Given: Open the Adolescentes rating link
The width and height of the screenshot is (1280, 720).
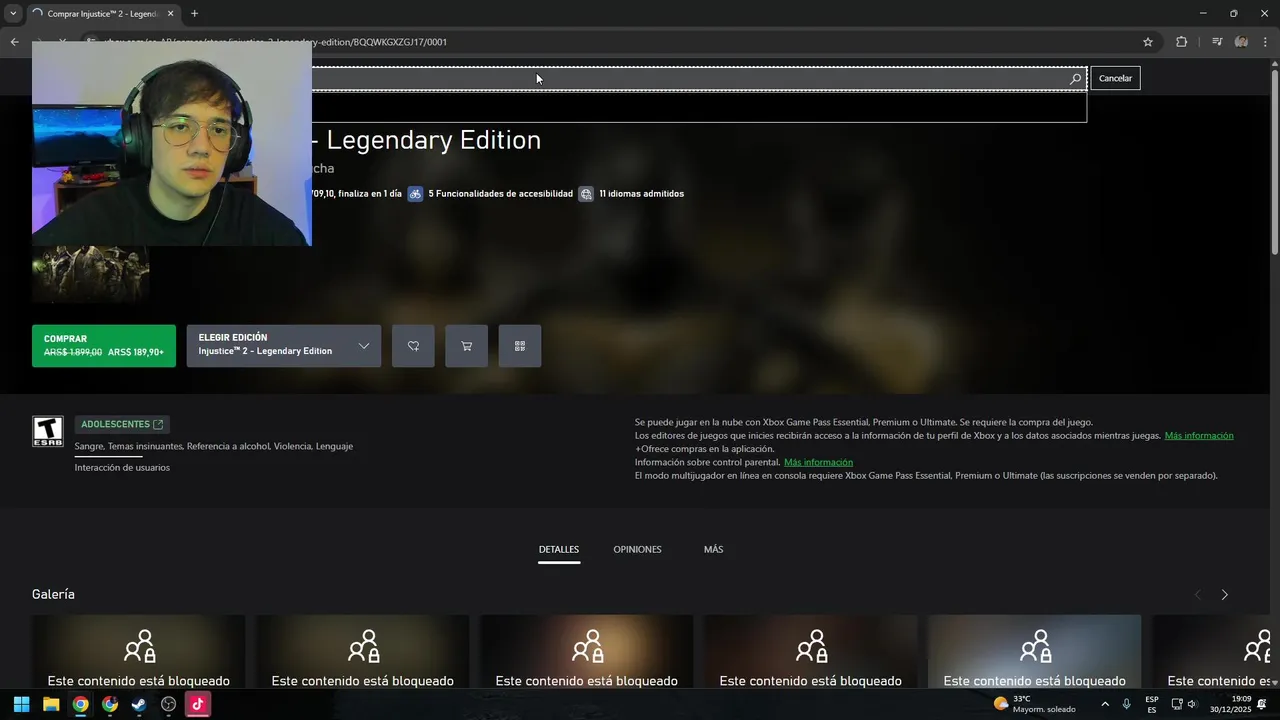Looking at the screenshot, I should click(x=122, y=424).
